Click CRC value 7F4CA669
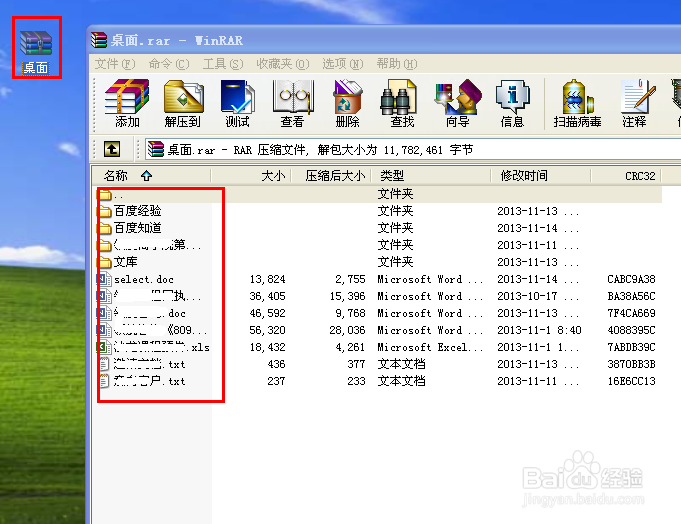The height and width of the screenshot is (524, 681). (x=631, y=313)
